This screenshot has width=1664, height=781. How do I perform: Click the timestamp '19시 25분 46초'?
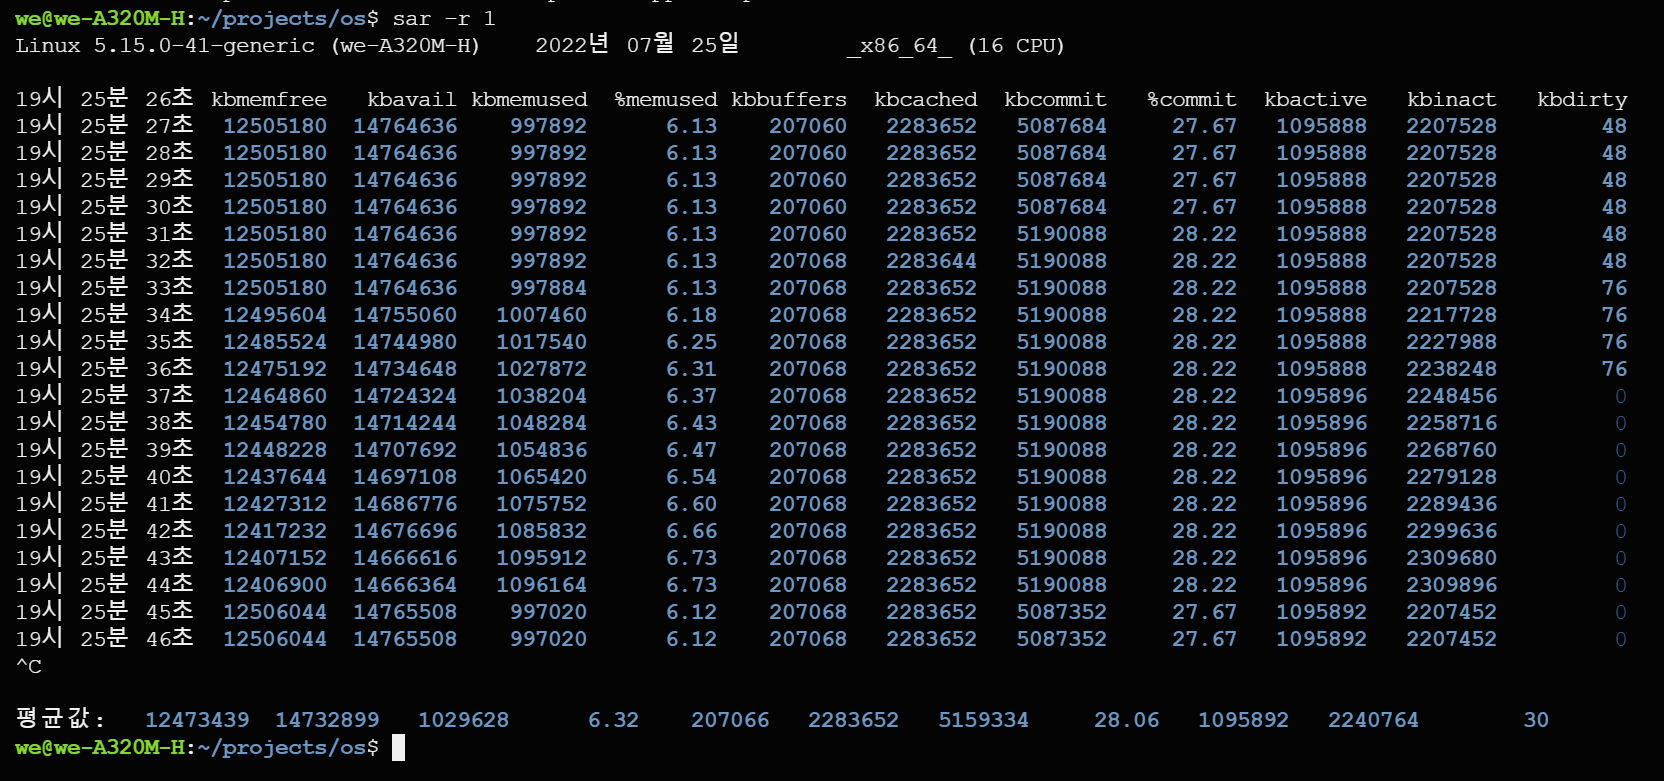(104, 638)
